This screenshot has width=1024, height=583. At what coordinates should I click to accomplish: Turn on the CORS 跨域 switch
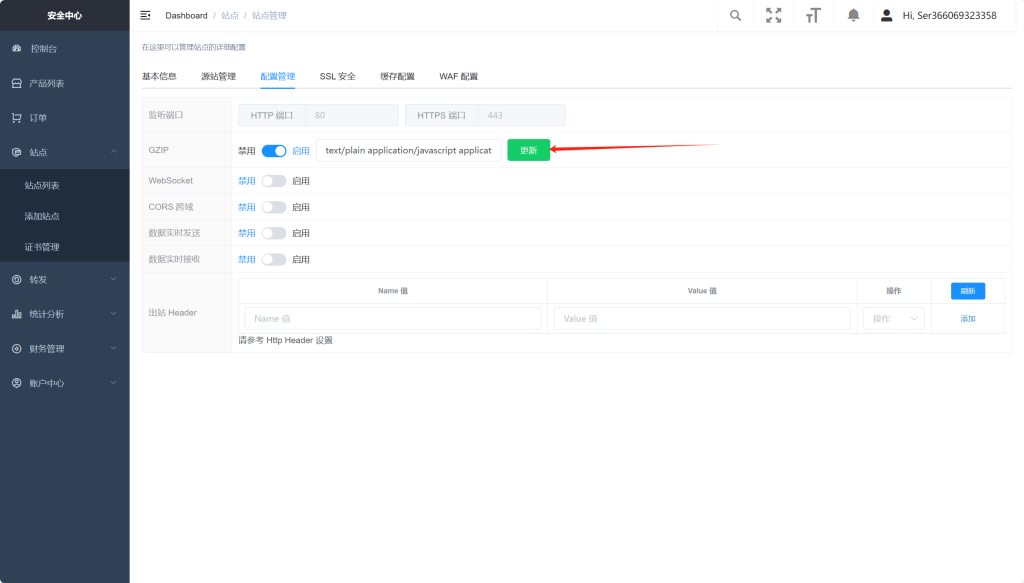coord(274,207)
